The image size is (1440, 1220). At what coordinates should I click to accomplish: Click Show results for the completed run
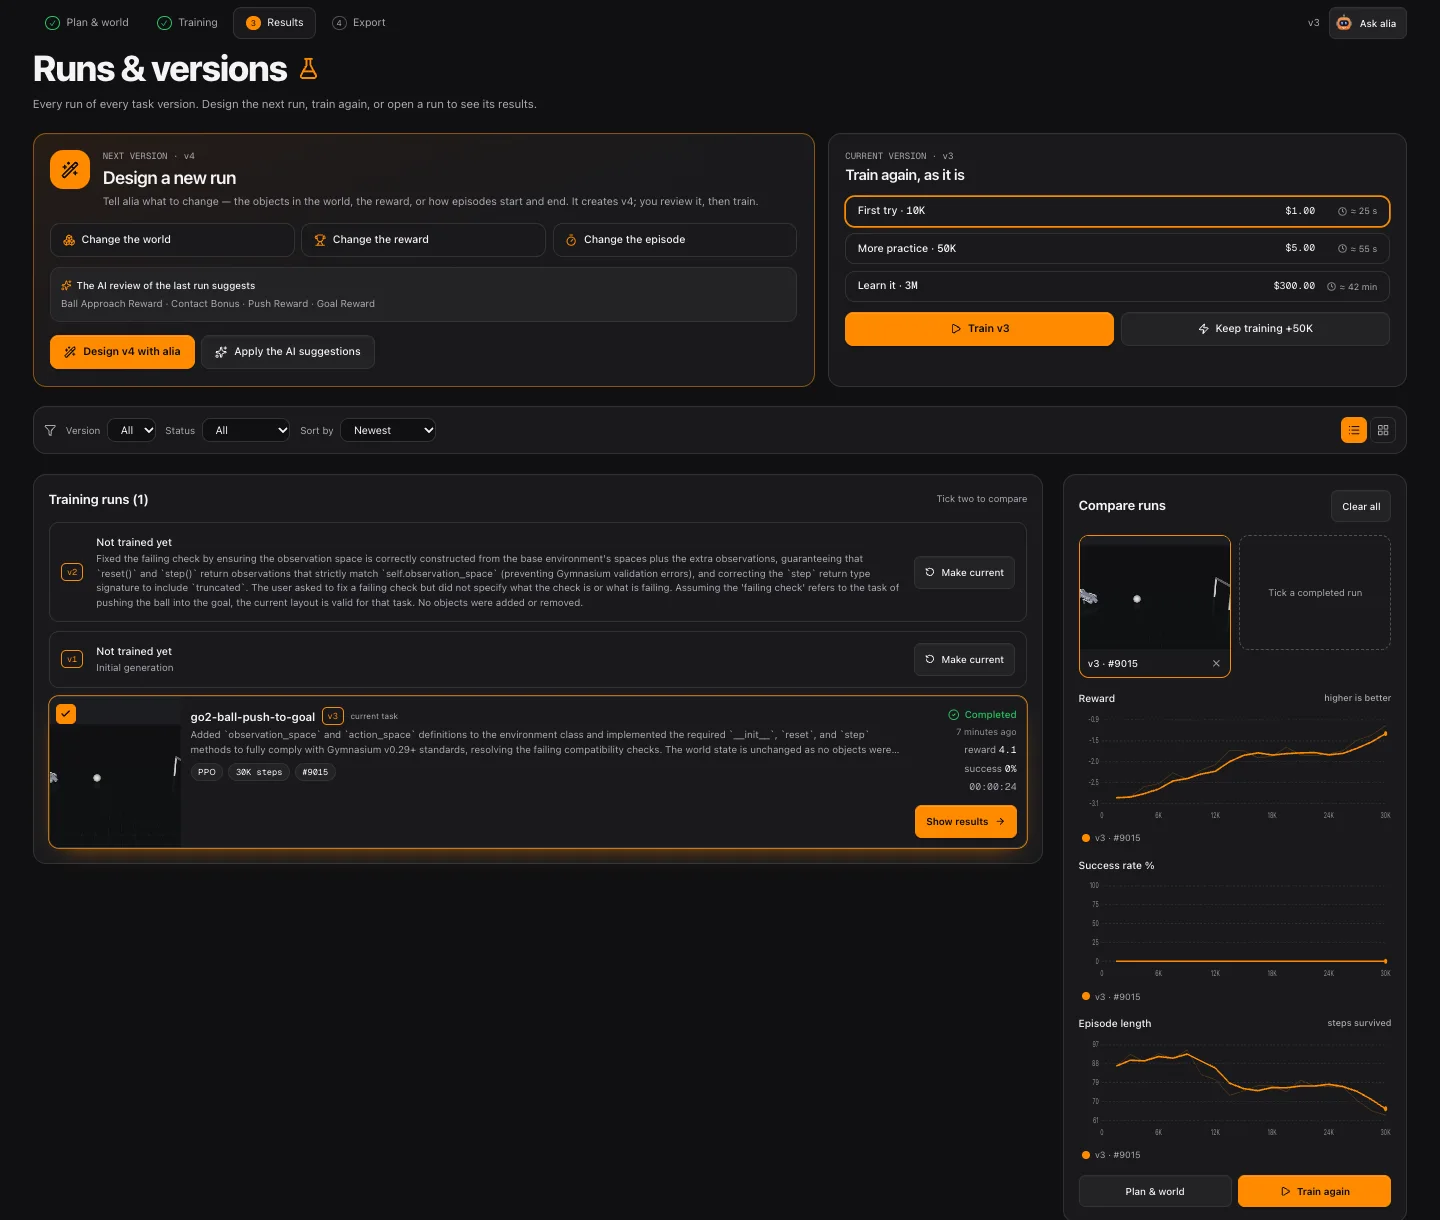click(966, 822)
